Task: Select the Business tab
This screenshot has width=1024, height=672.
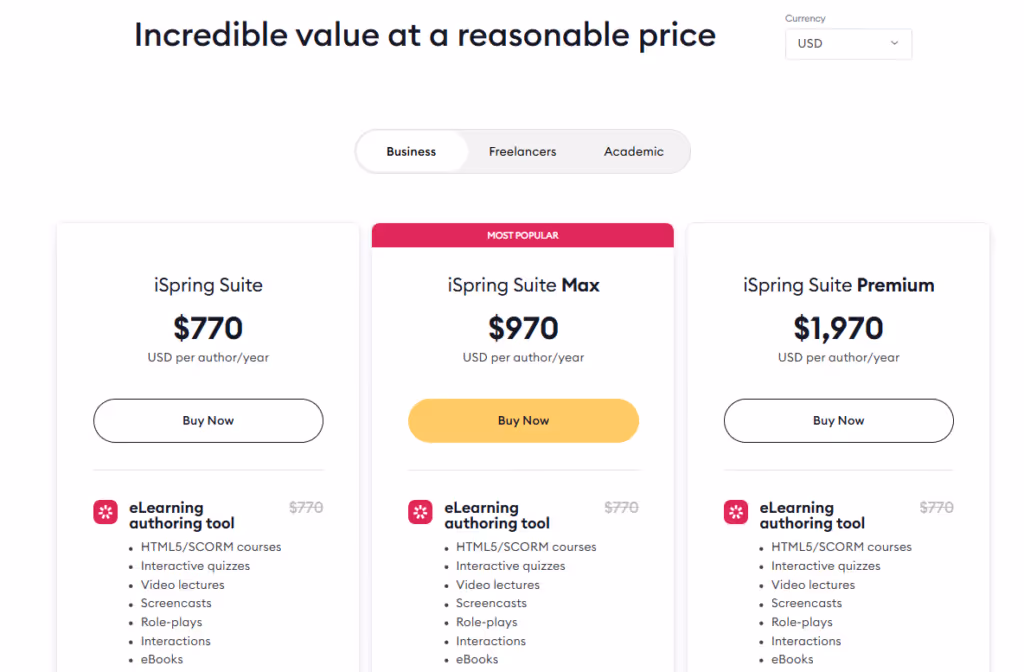Action: coord(410,151)
